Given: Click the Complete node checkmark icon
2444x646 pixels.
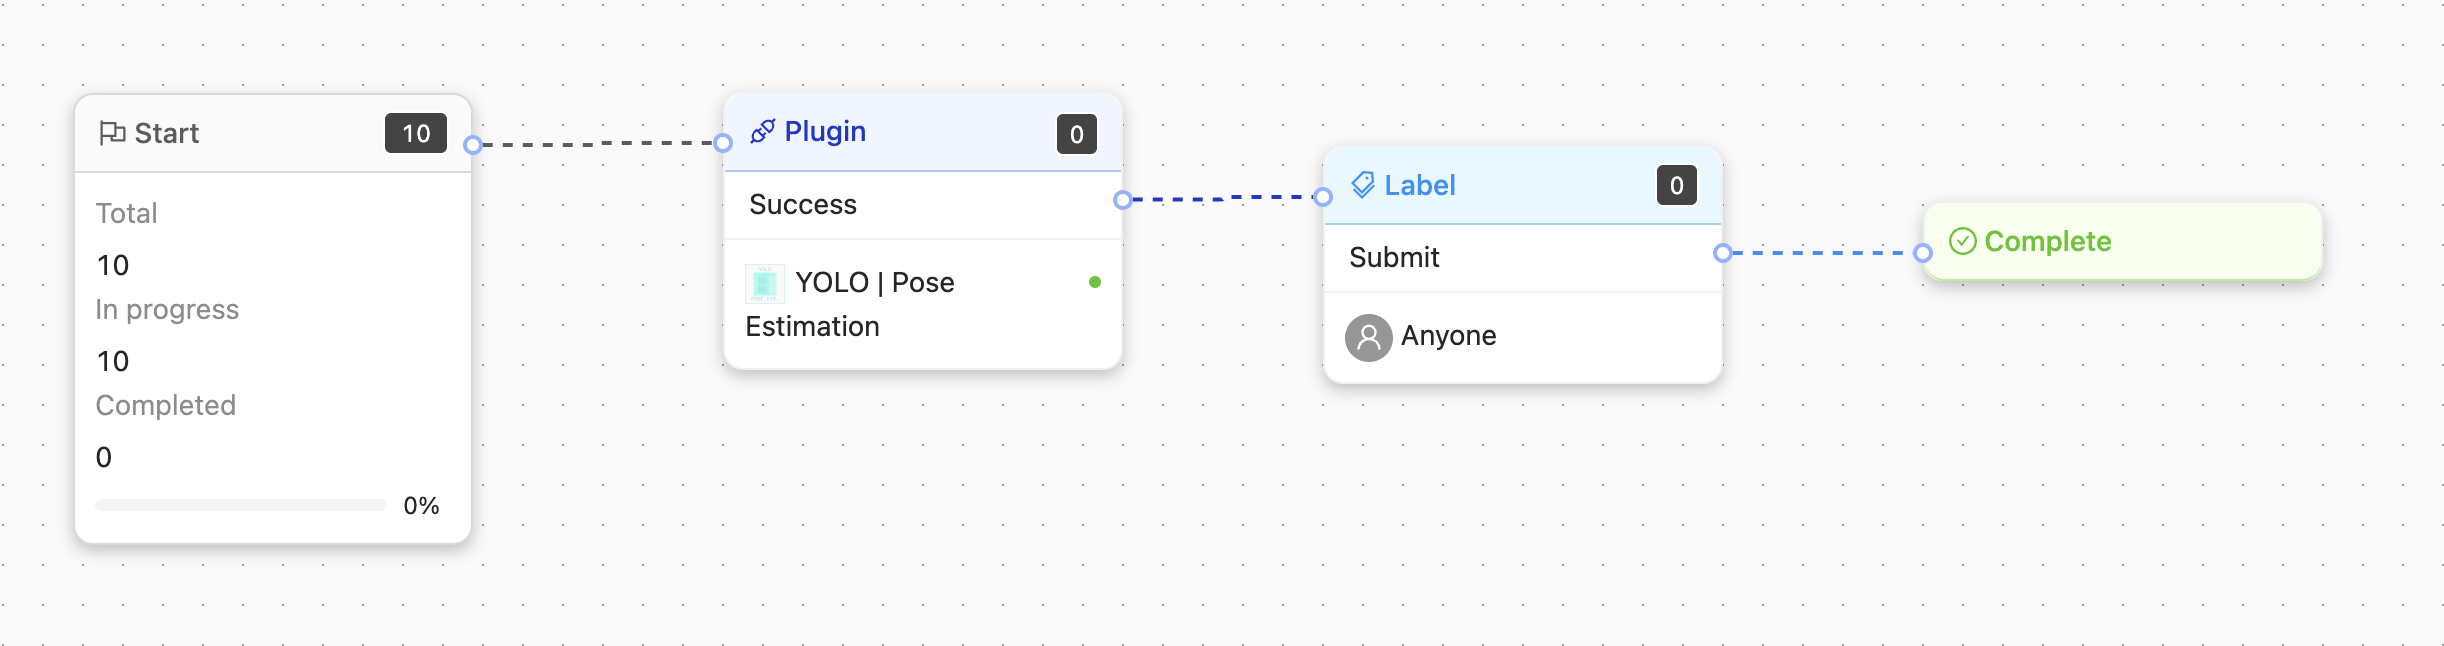Looking at the screenshot, I should tap(1962, 241).
